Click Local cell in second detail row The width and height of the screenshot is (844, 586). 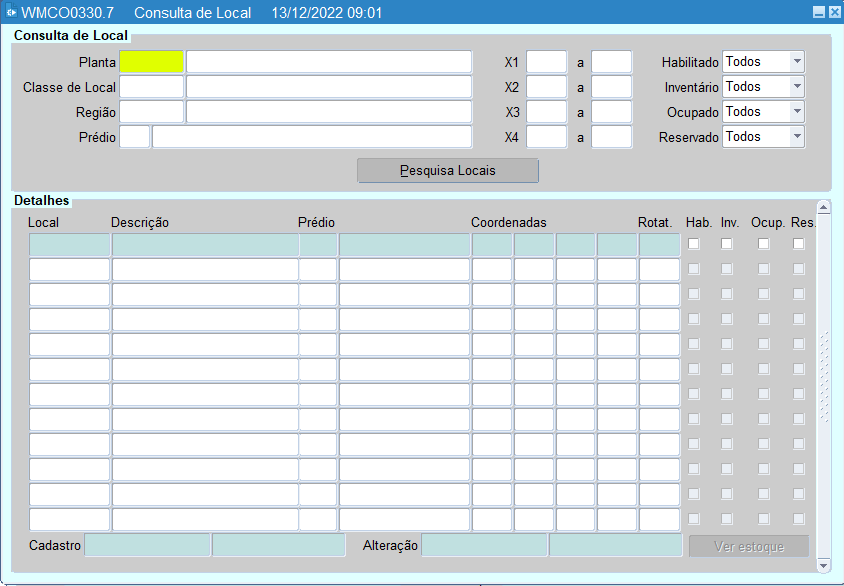(69, 270)
